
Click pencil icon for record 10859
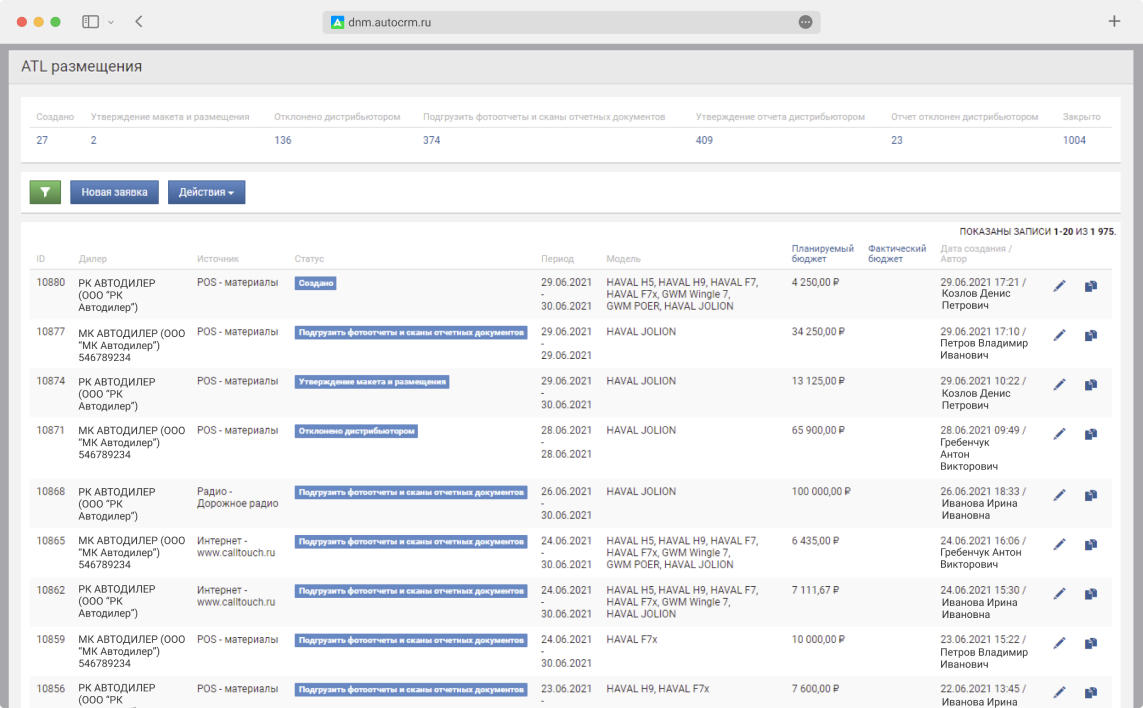pos(1059,643)
